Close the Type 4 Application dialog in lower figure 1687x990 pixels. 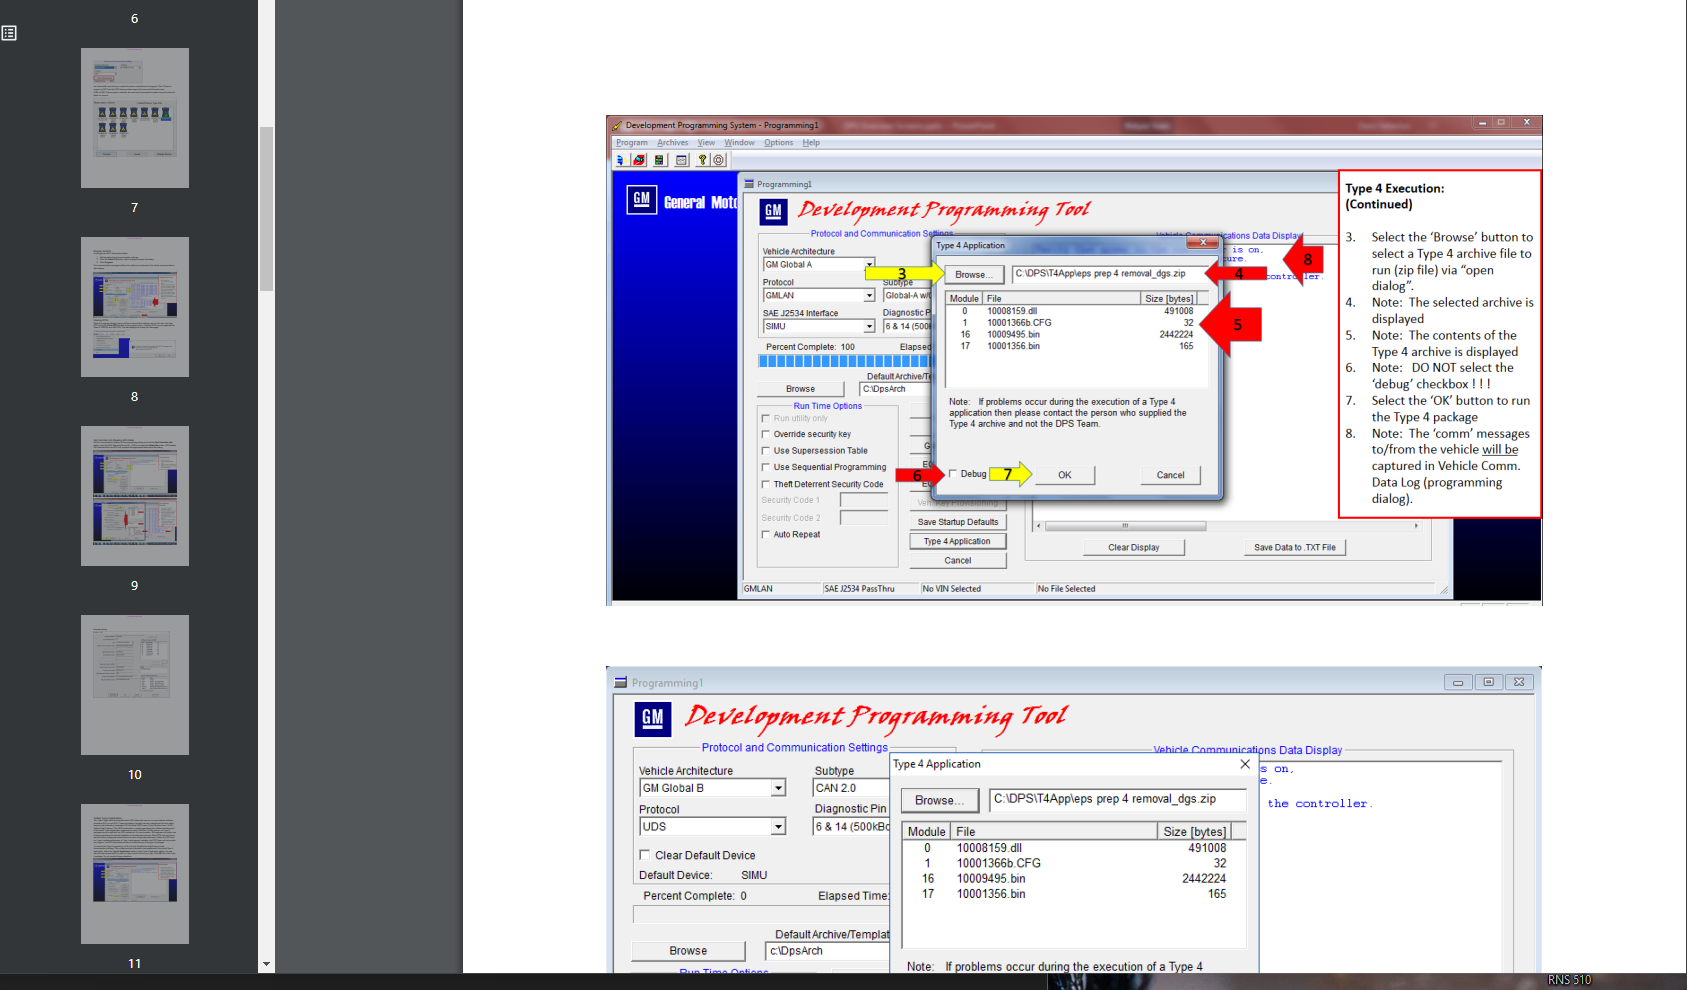1245,764
